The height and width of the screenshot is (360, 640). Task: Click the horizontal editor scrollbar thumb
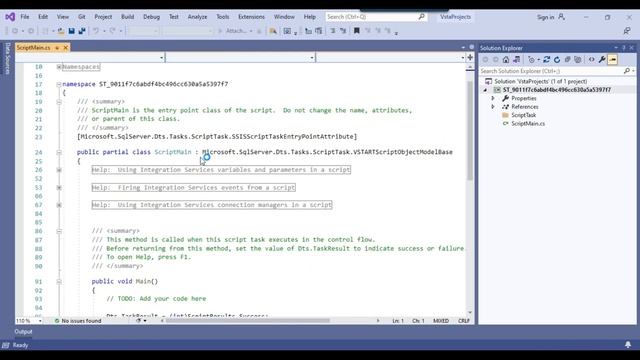tap(248, 321)
